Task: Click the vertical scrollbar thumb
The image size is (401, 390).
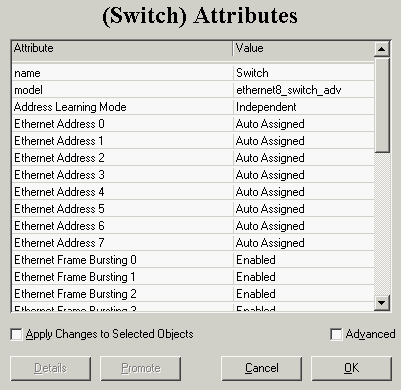Action: [382, 105]
